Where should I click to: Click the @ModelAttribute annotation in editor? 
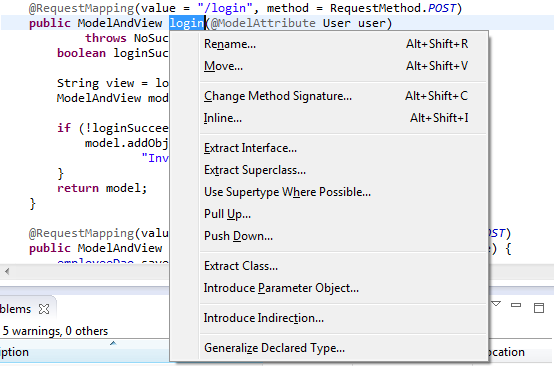point(263,23)
